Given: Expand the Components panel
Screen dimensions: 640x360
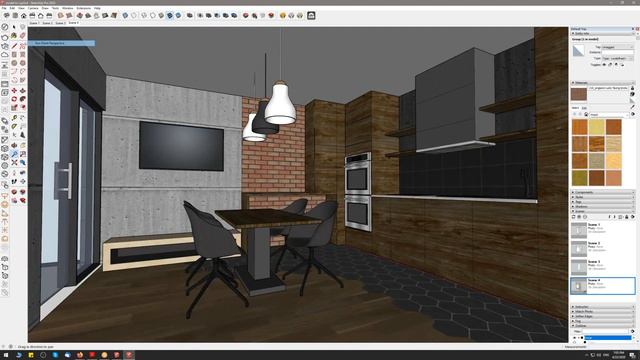Looking at the screenshot, I should (603, 192).
